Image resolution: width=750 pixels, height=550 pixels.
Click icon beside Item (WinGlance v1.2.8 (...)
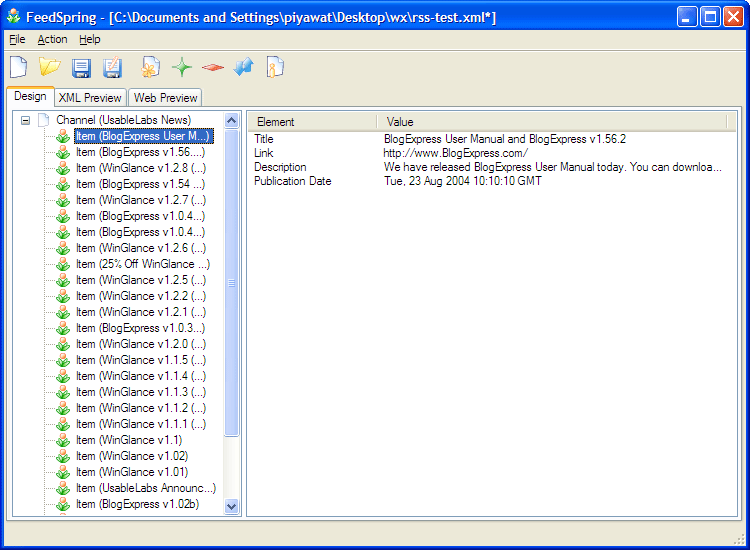pos(63,168)
